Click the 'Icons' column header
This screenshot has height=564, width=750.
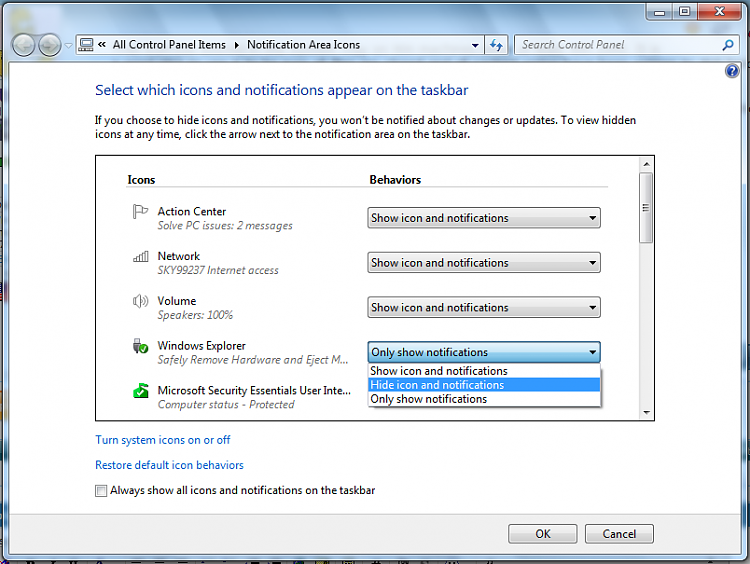pos(141,180)
